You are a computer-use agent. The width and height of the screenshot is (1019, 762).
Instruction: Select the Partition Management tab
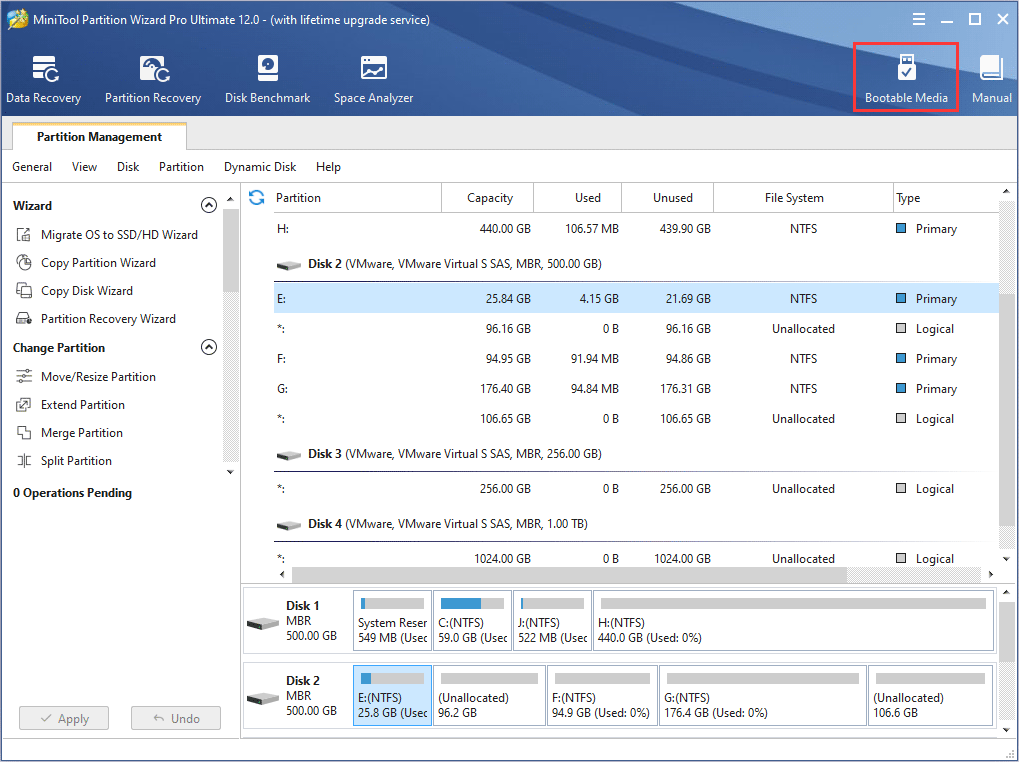coord(99,137)
